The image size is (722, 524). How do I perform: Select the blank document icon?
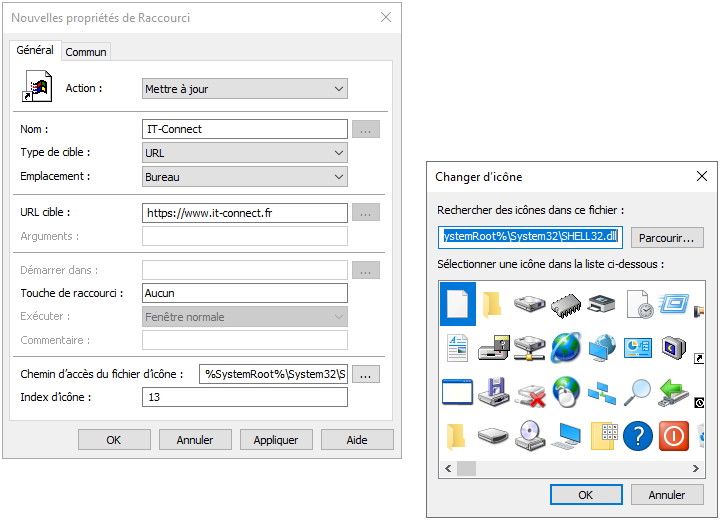458,304
